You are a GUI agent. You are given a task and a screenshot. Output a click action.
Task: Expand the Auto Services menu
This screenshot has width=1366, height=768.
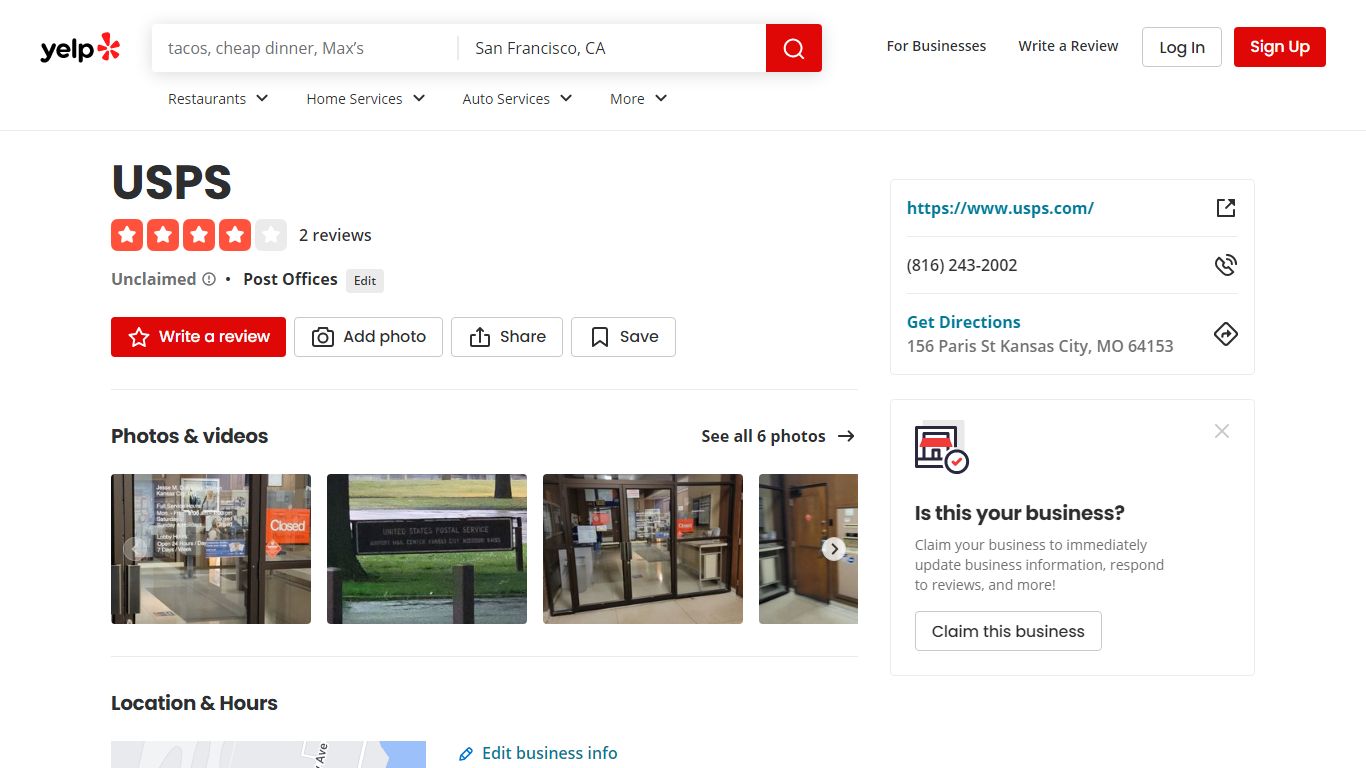pyautogui.click(x=517, y=99)
